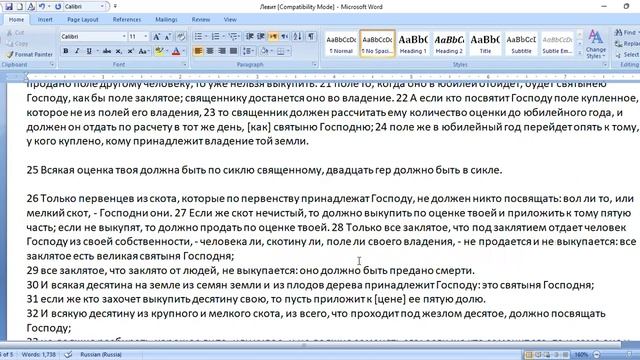The image size is (640, 360).
Task: Justify the paragraph text
Action: 233,51
